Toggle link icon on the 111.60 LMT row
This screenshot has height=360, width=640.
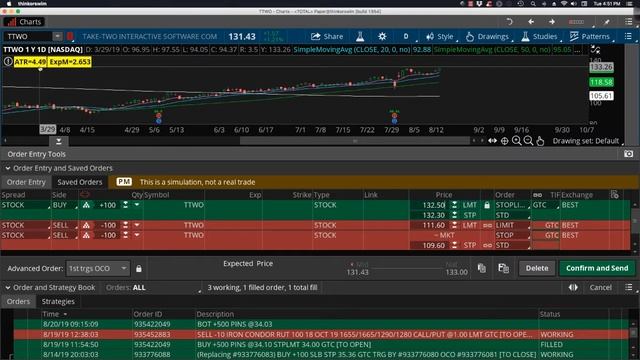(x=487, y=225)
